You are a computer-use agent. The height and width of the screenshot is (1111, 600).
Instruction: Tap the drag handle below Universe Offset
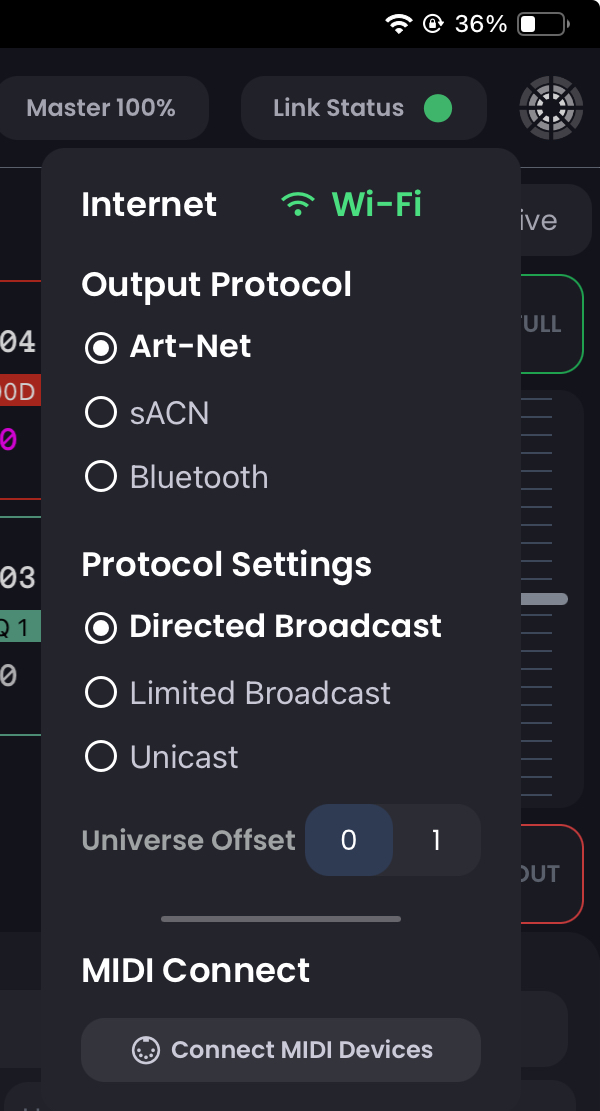(x=281, y=915)
